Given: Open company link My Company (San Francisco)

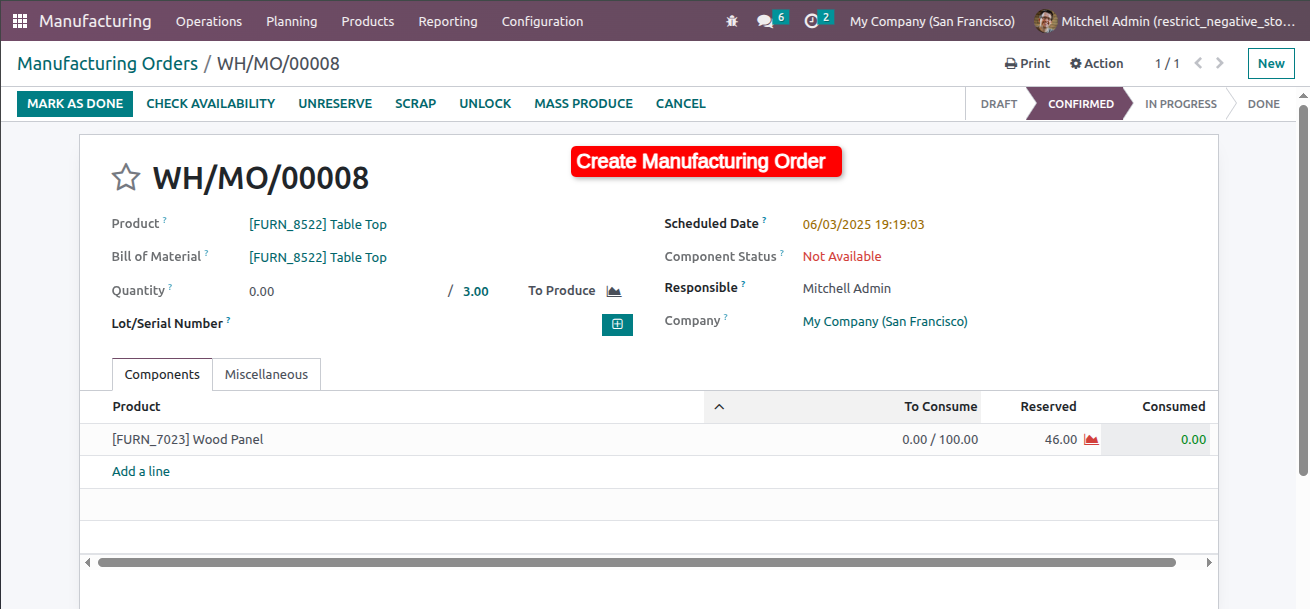Looking at the screenshot, I should tap(885, 321).
